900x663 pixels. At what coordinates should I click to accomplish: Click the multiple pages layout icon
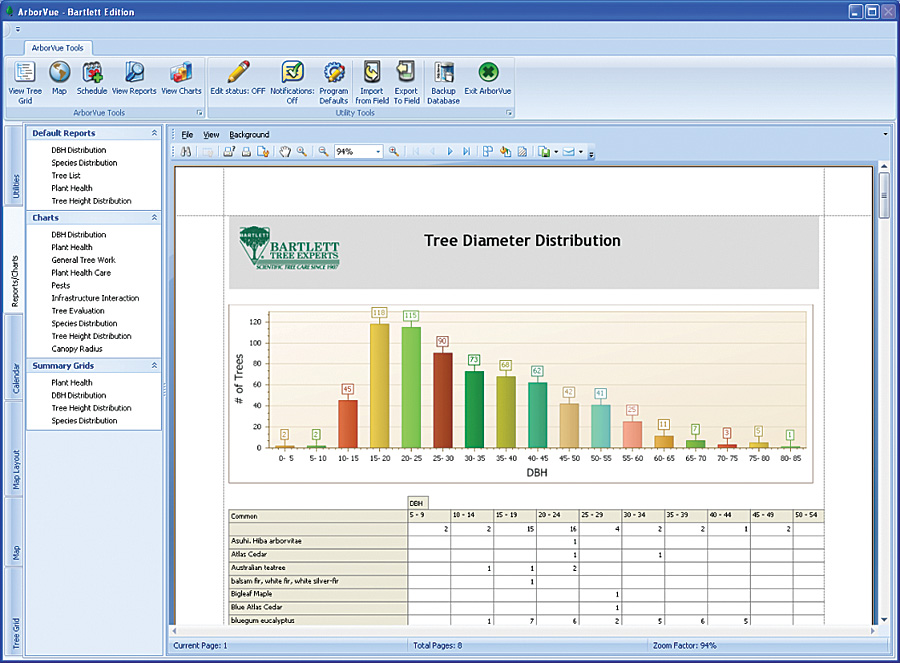tap(488, 152)
